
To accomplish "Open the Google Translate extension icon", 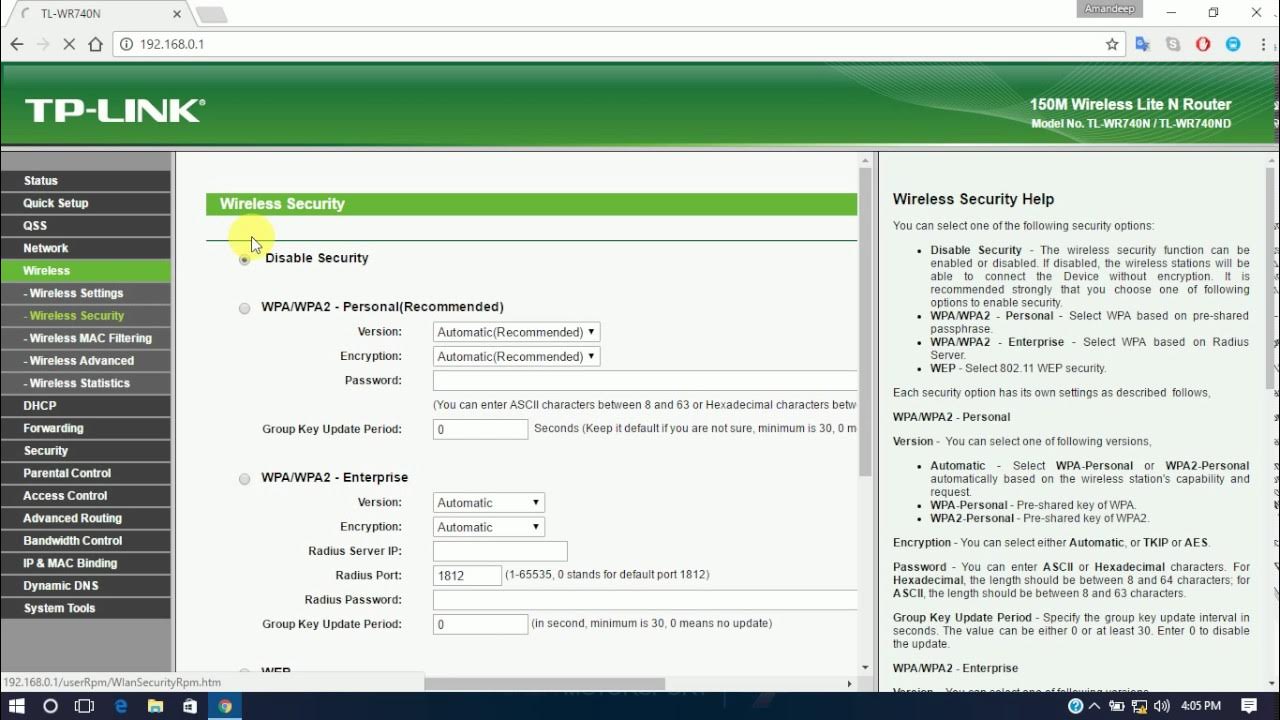I will pos(1143,44).
